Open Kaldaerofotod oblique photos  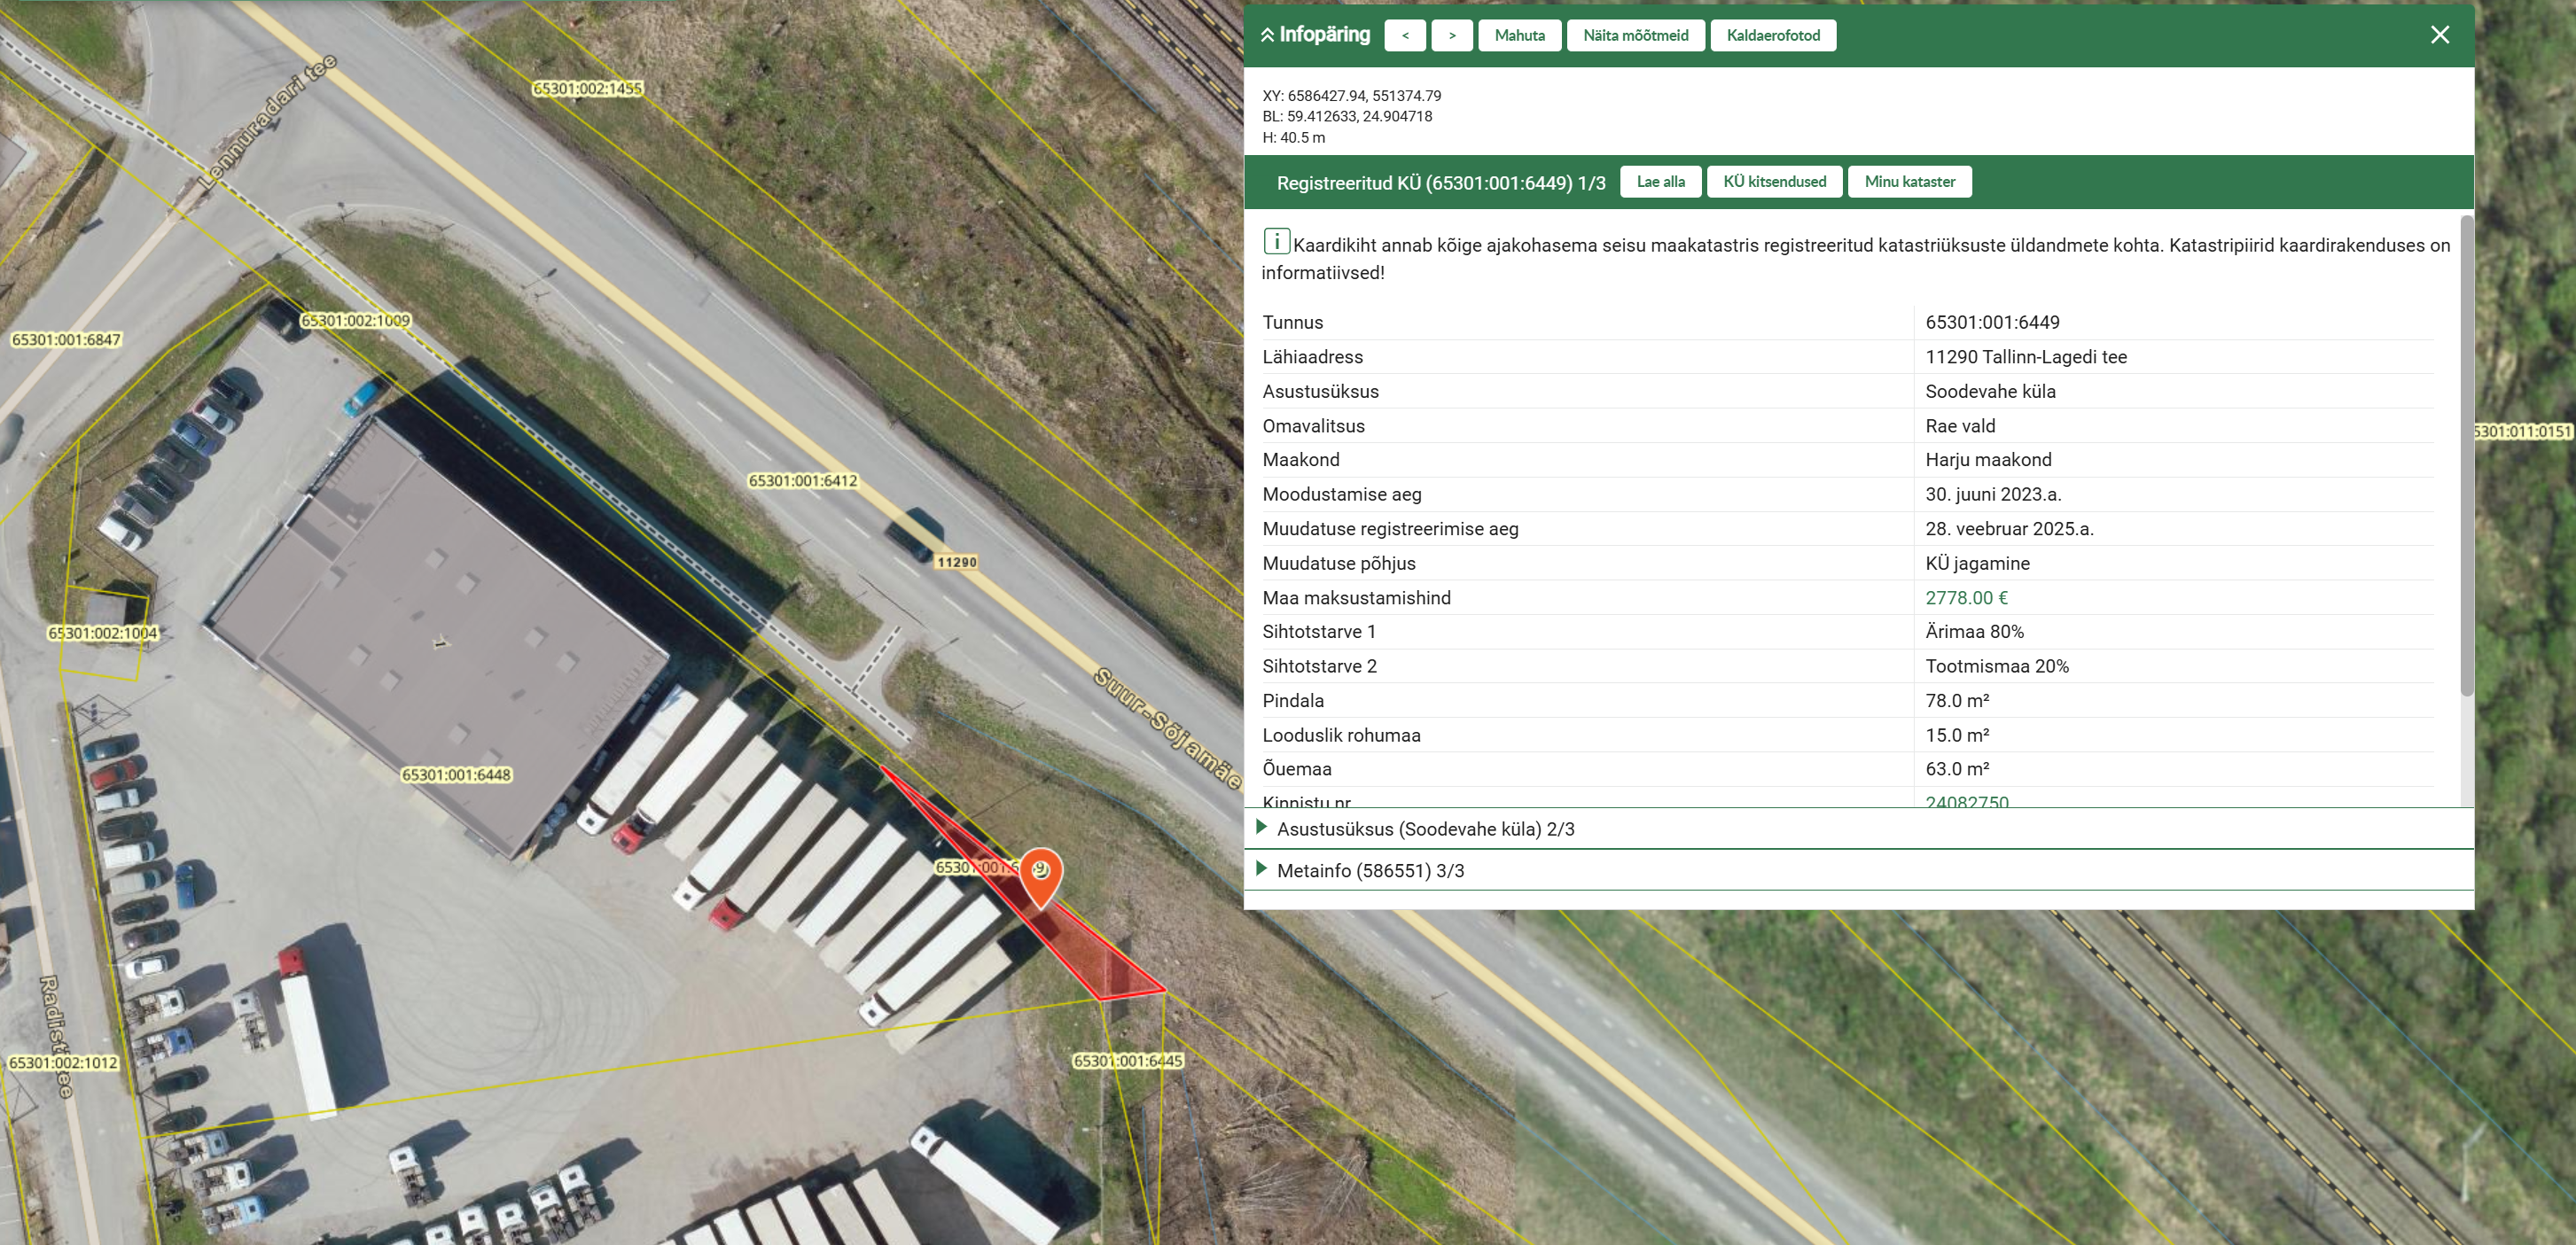(x=1772, y=35)
